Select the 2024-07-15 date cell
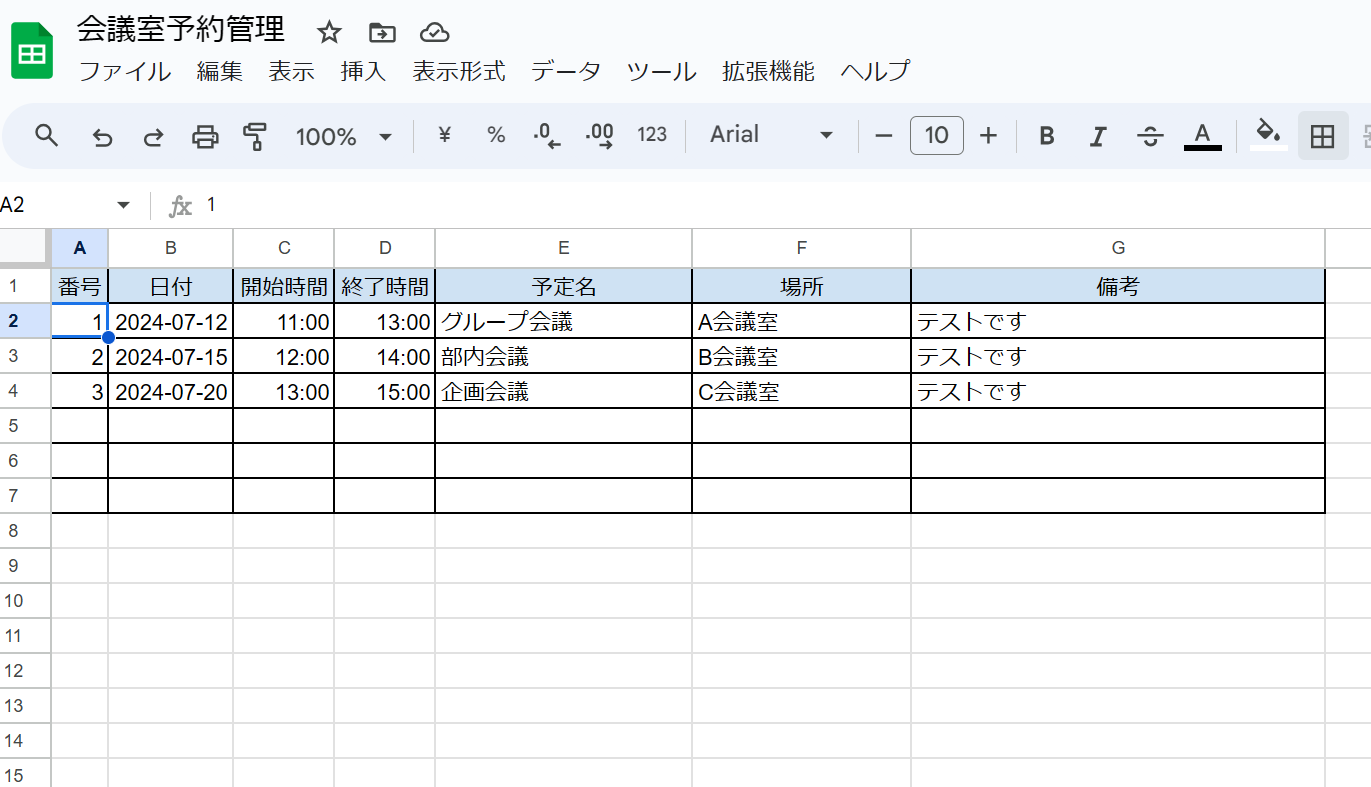Image resolution: width=1371 pixels, height=787 pixels. click(x=171, y=356)
